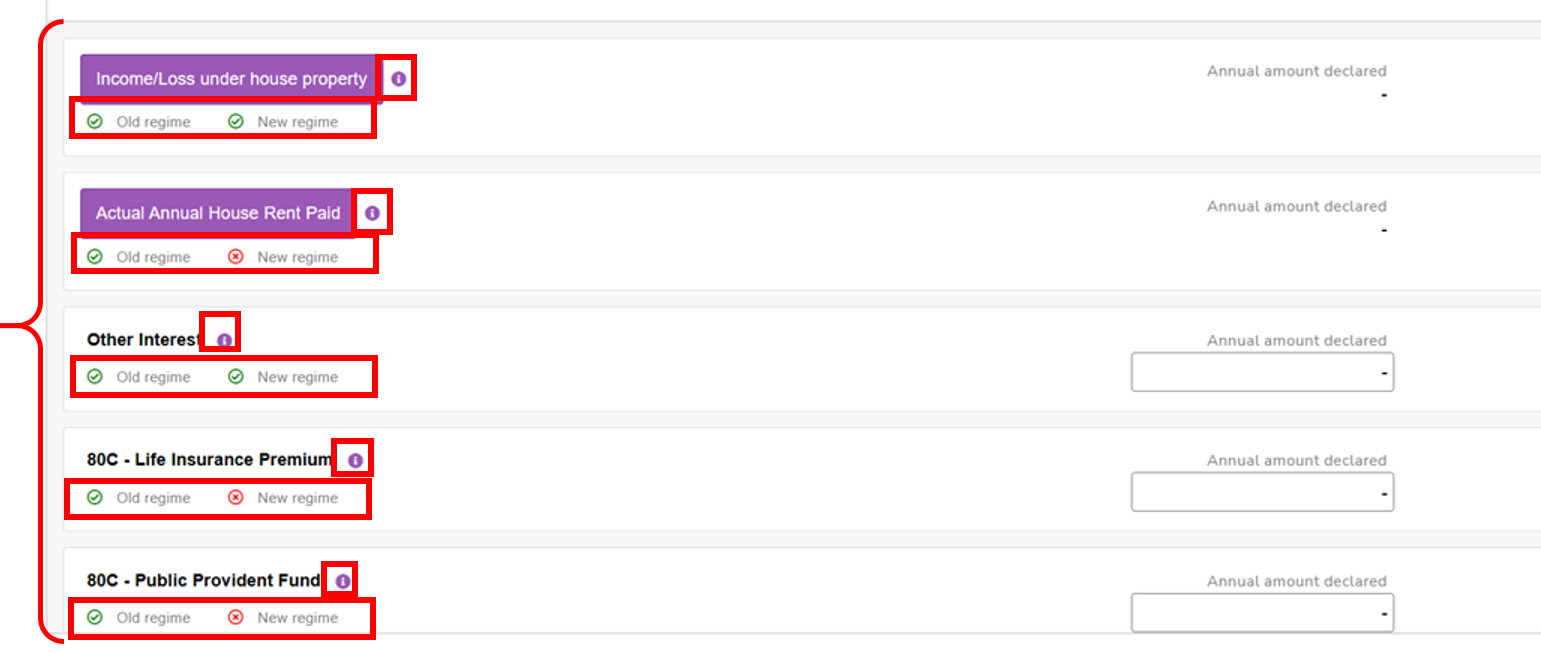Open the Other Interest info icon
The image size is (1541, 653).
tap(224, 340)
